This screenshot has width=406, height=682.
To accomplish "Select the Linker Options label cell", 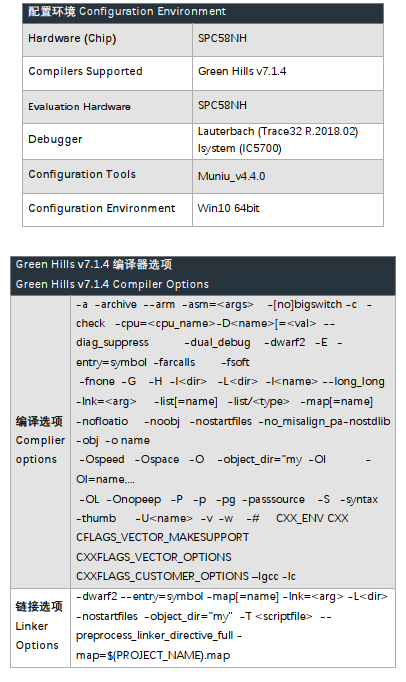I will pos(40,628).
